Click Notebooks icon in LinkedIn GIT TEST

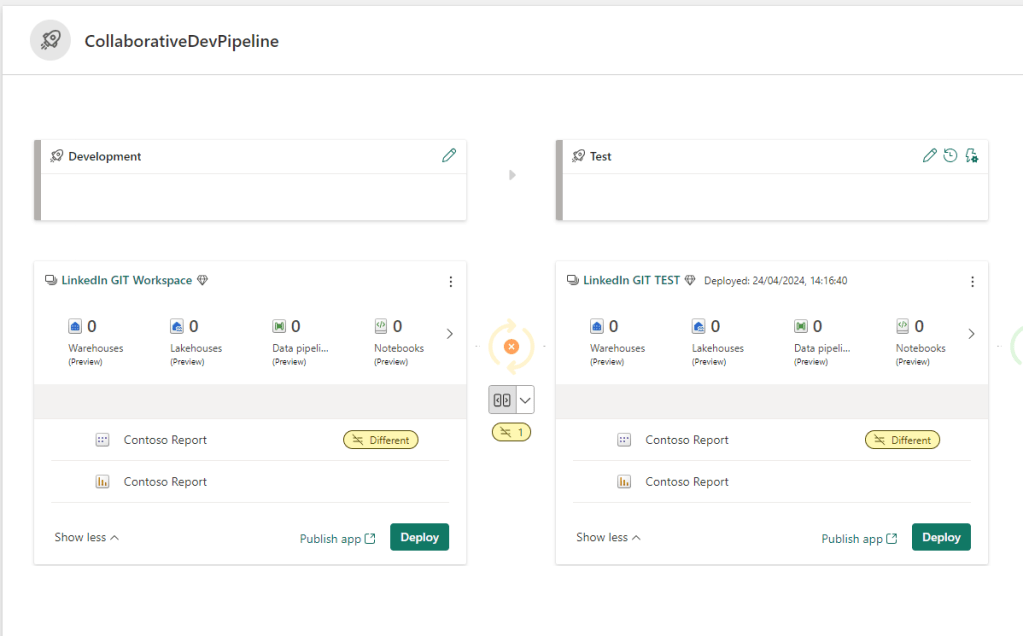(902, 326)
